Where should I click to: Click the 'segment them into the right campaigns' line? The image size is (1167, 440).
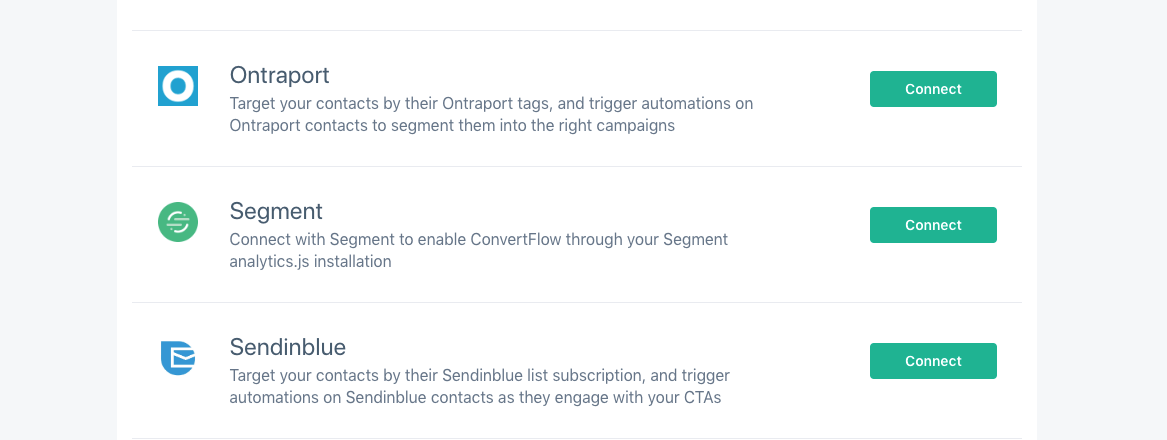coord(452,126)
